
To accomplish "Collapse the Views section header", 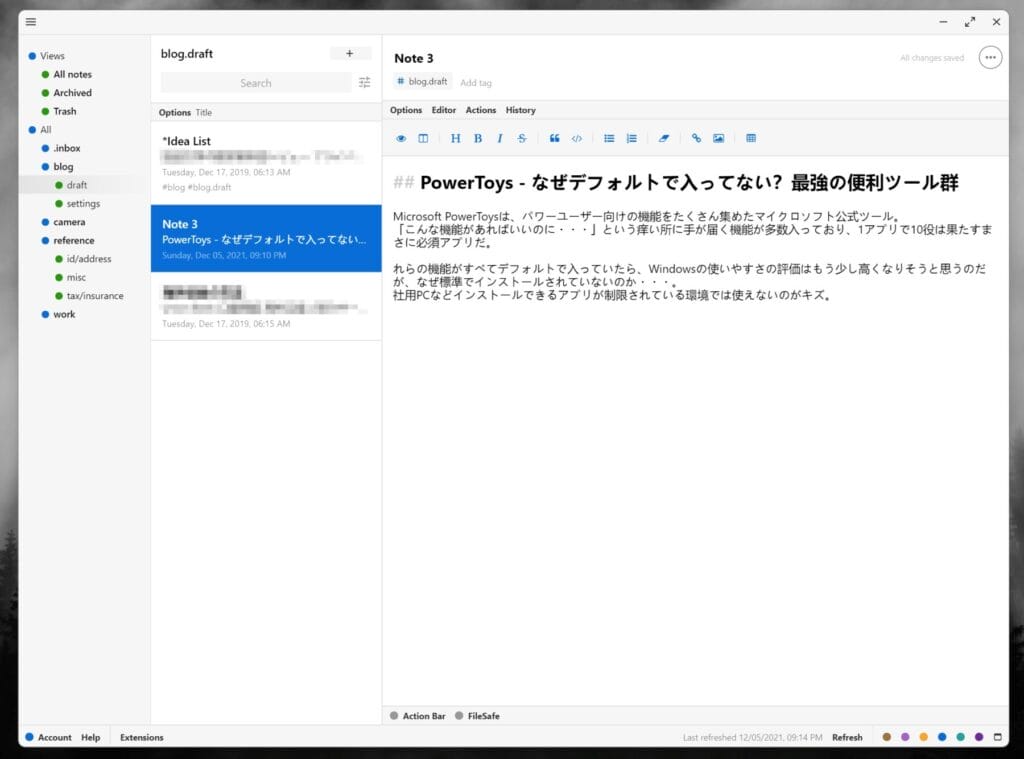I will click(46, 56).
